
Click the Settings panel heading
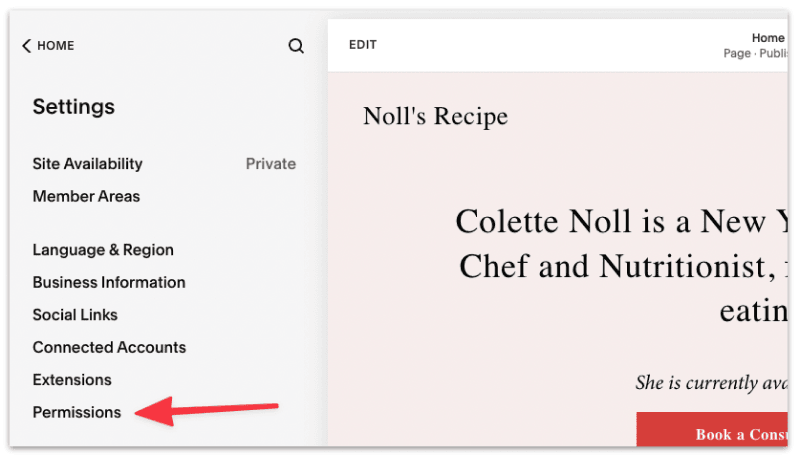(x=74, y=107)
